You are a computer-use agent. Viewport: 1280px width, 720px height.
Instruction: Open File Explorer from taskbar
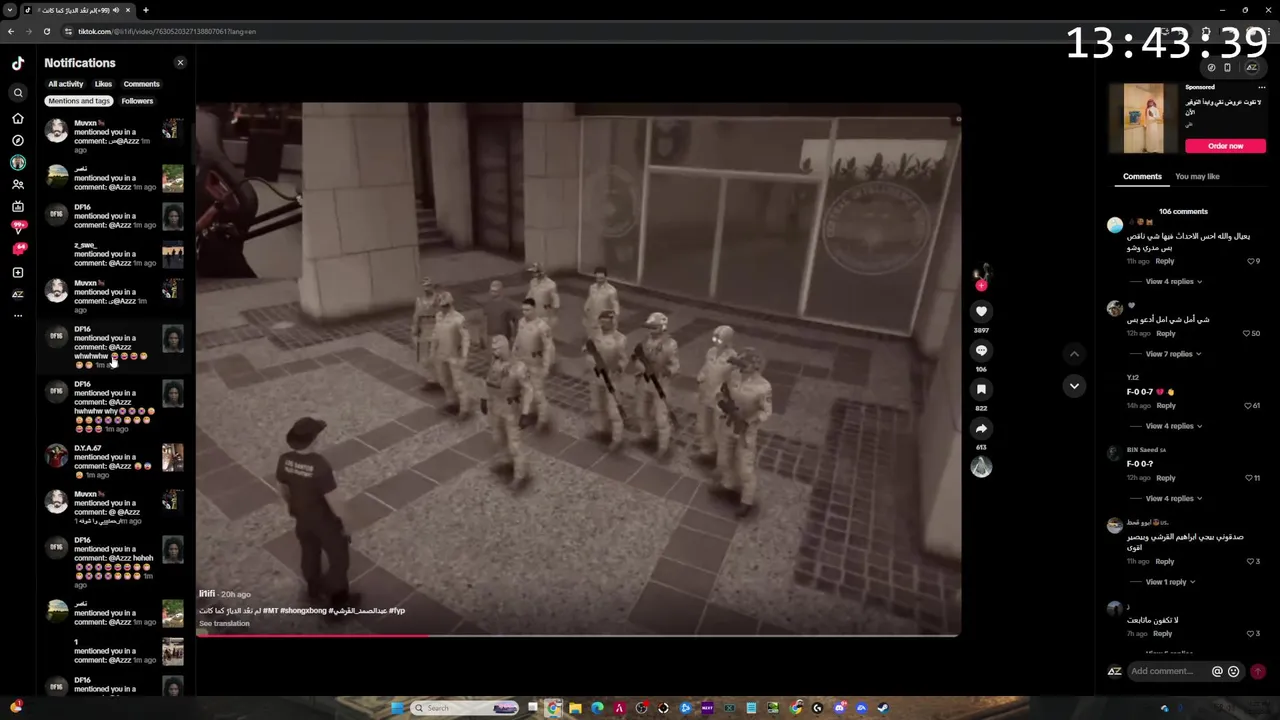coord(575,708)
